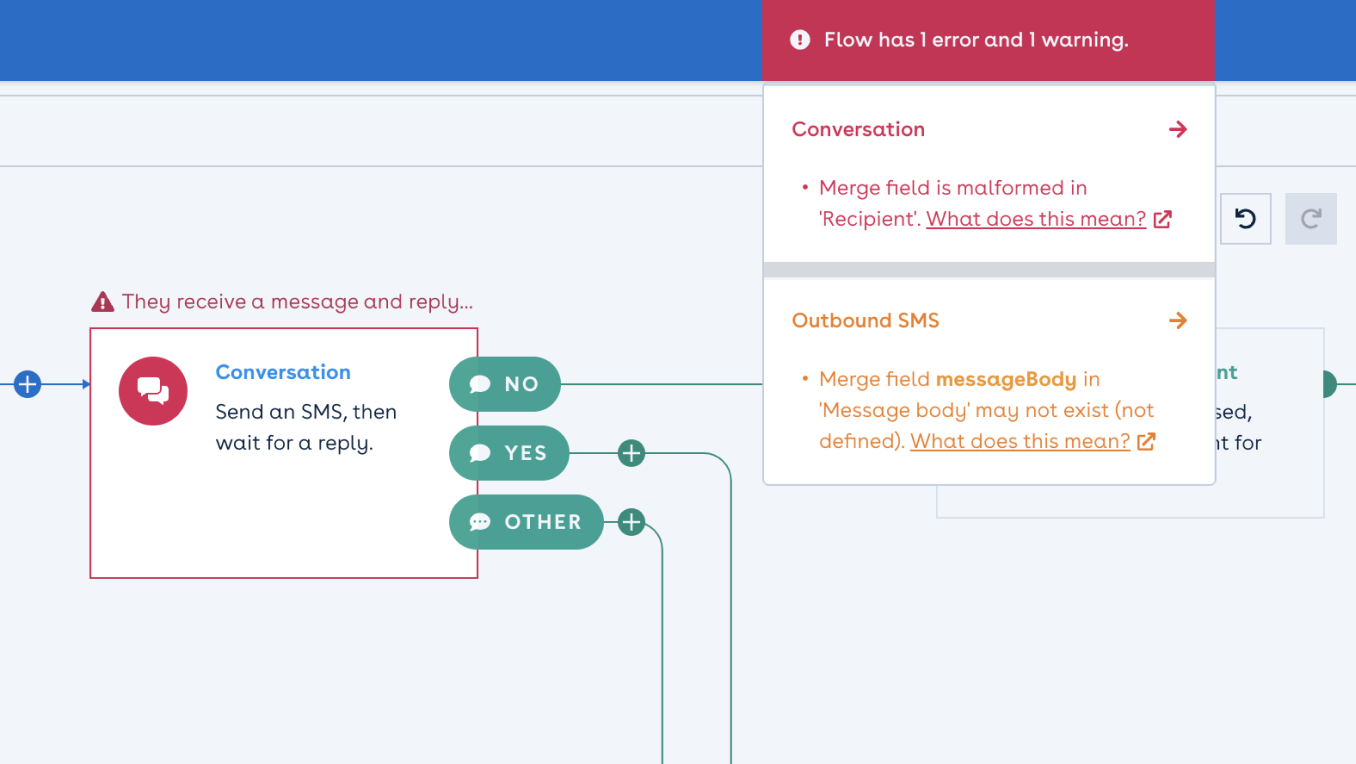This screenshot has width=1356, height=764.
Task: Click the Conversation heading in error panel
Action: pyautogui.click(x=858, y=129)
